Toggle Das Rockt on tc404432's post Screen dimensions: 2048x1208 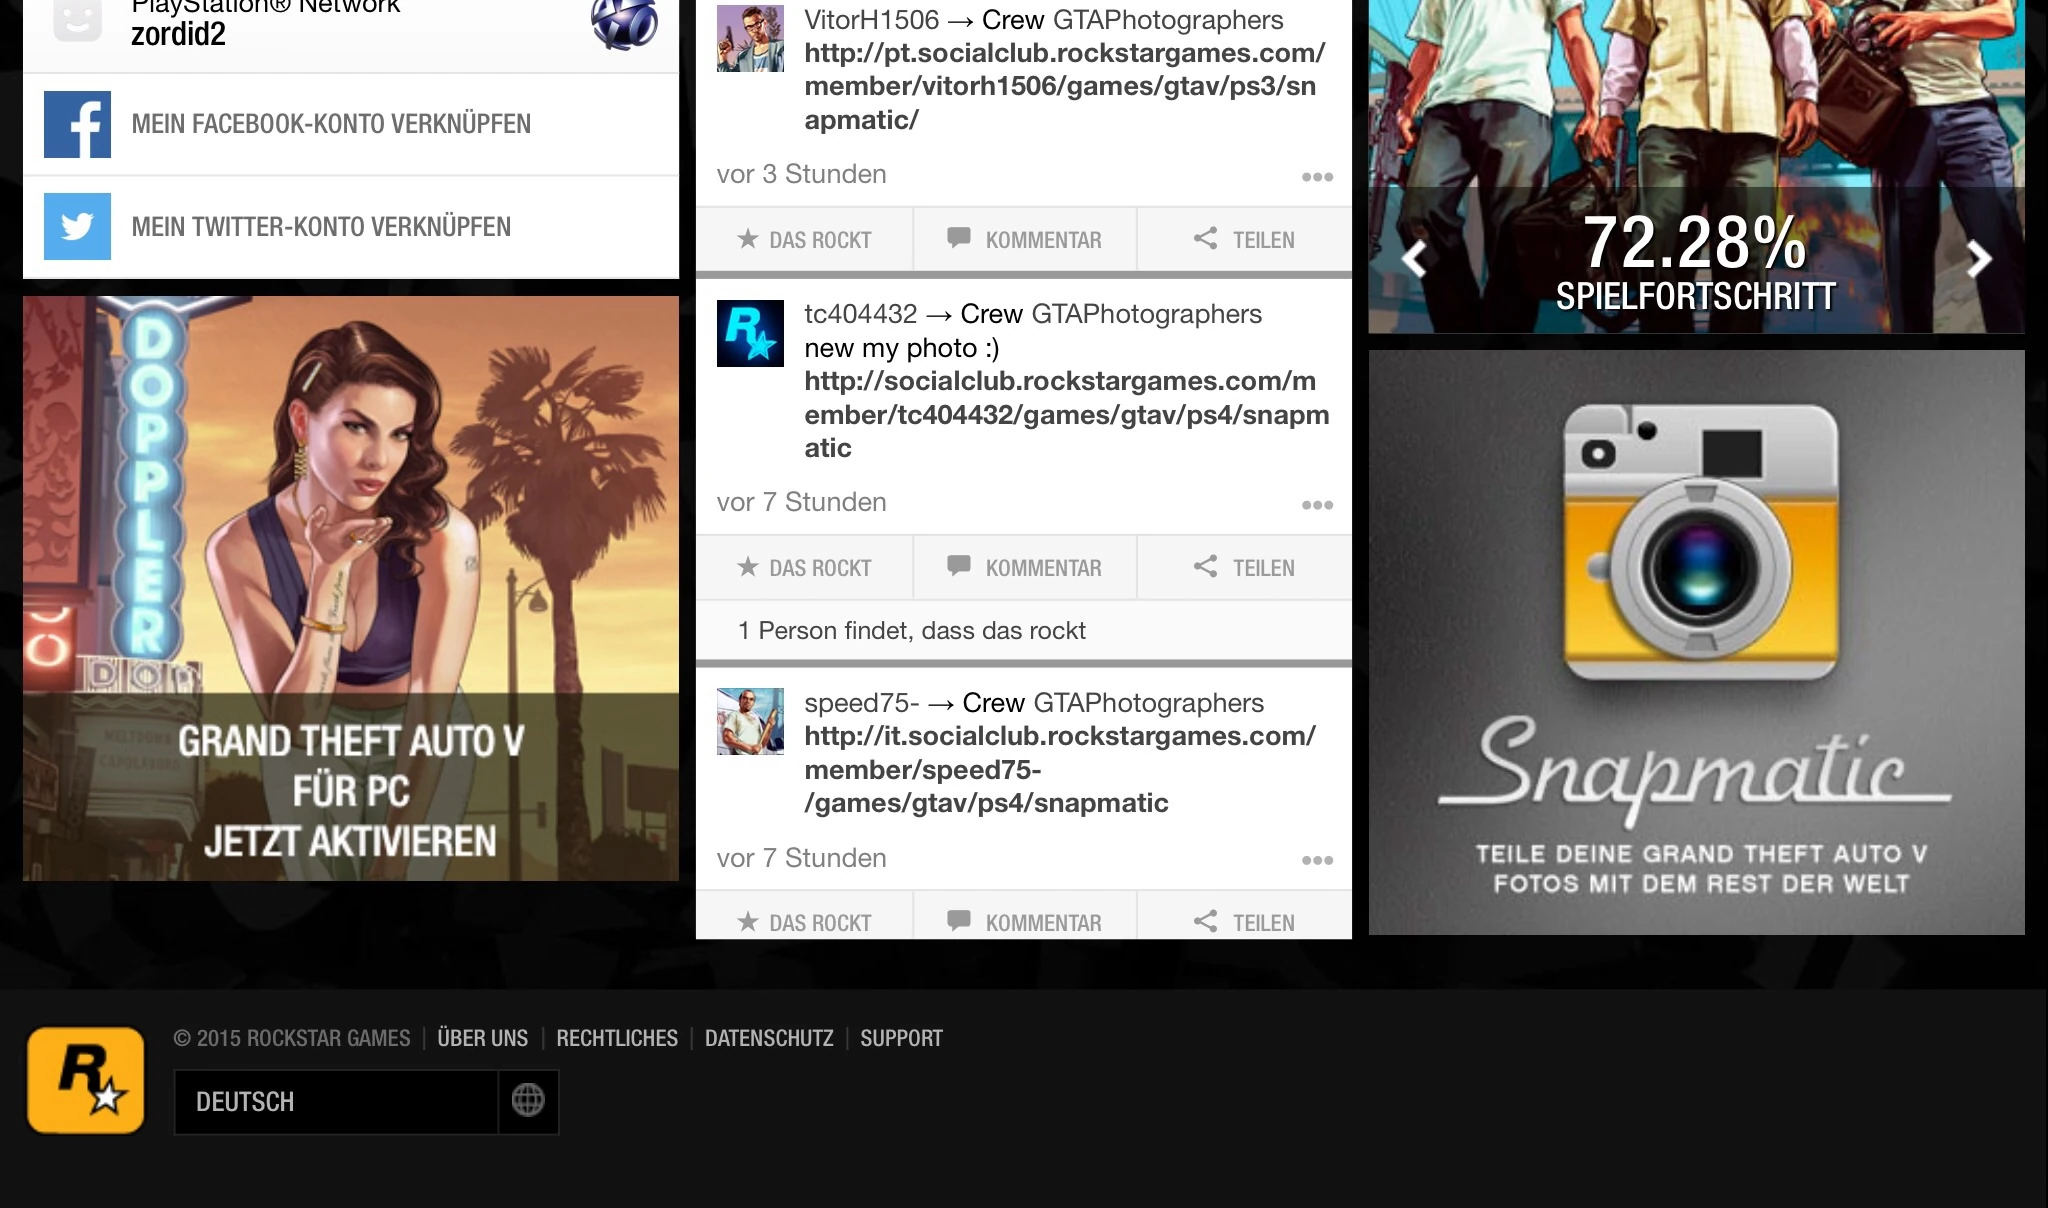click(804, 568)
